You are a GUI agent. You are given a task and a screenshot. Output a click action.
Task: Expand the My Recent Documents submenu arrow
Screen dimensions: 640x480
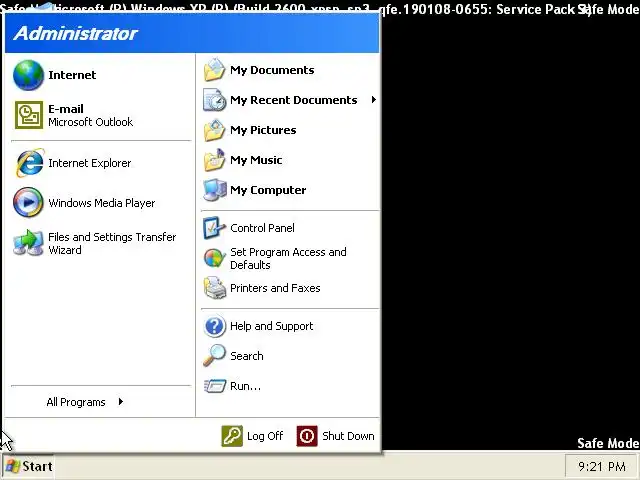point(373,100)
